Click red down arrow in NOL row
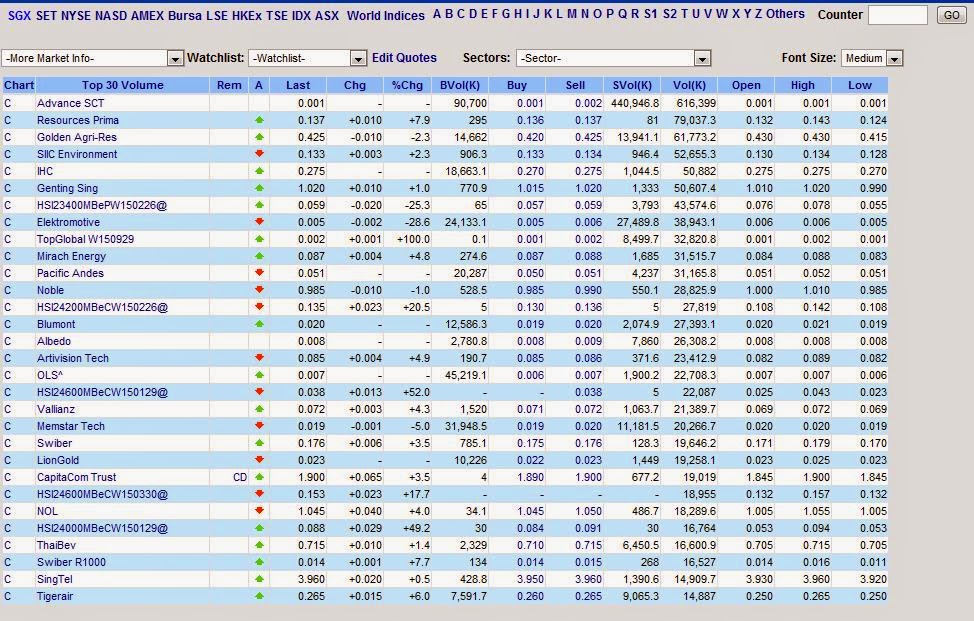The width and height of the screenshot is (974, 621). point(259,510)
